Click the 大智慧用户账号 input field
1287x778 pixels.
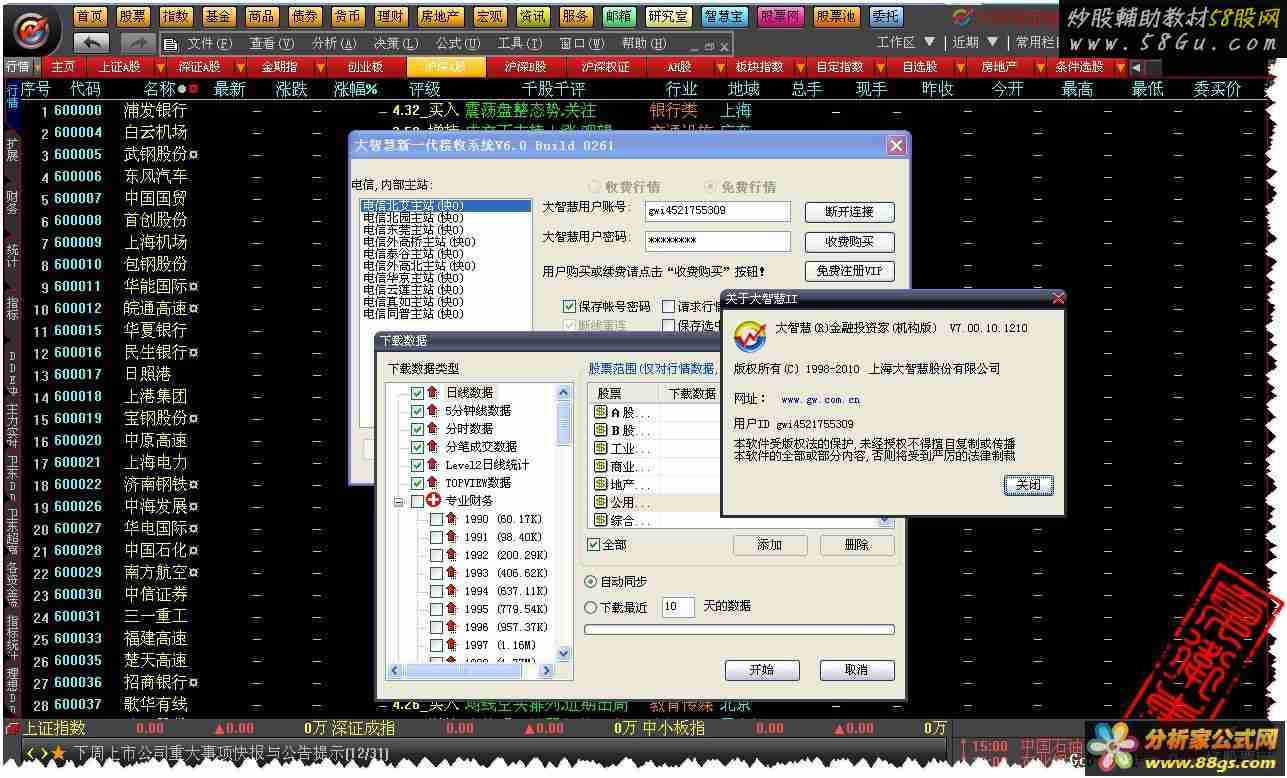click(717, 211)
